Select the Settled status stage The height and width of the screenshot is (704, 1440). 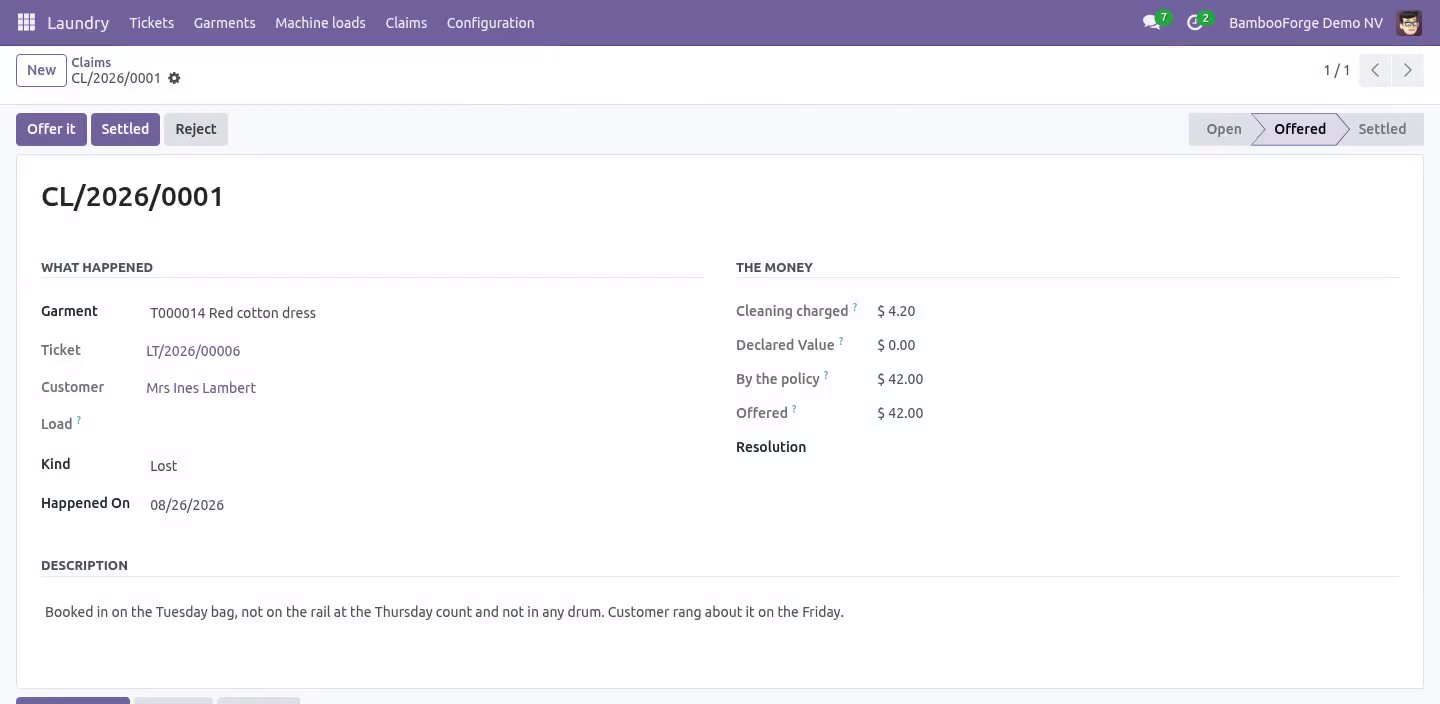click(x=1381, y=129)
